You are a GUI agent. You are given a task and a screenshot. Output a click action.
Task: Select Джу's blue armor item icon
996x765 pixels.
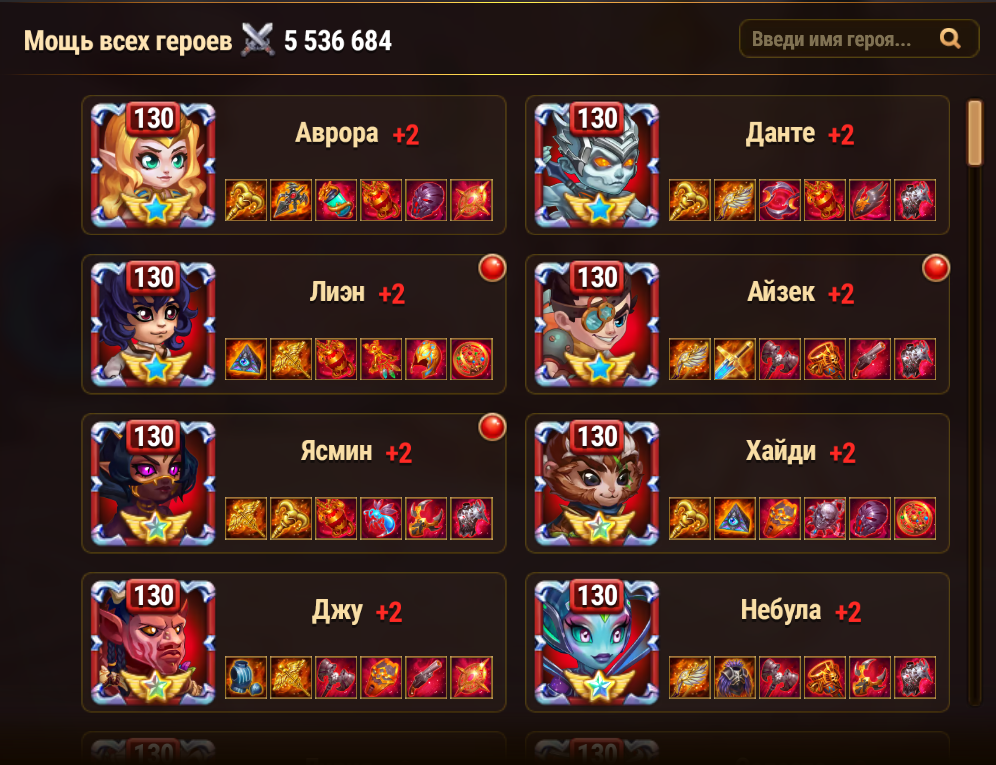(246, 677)
